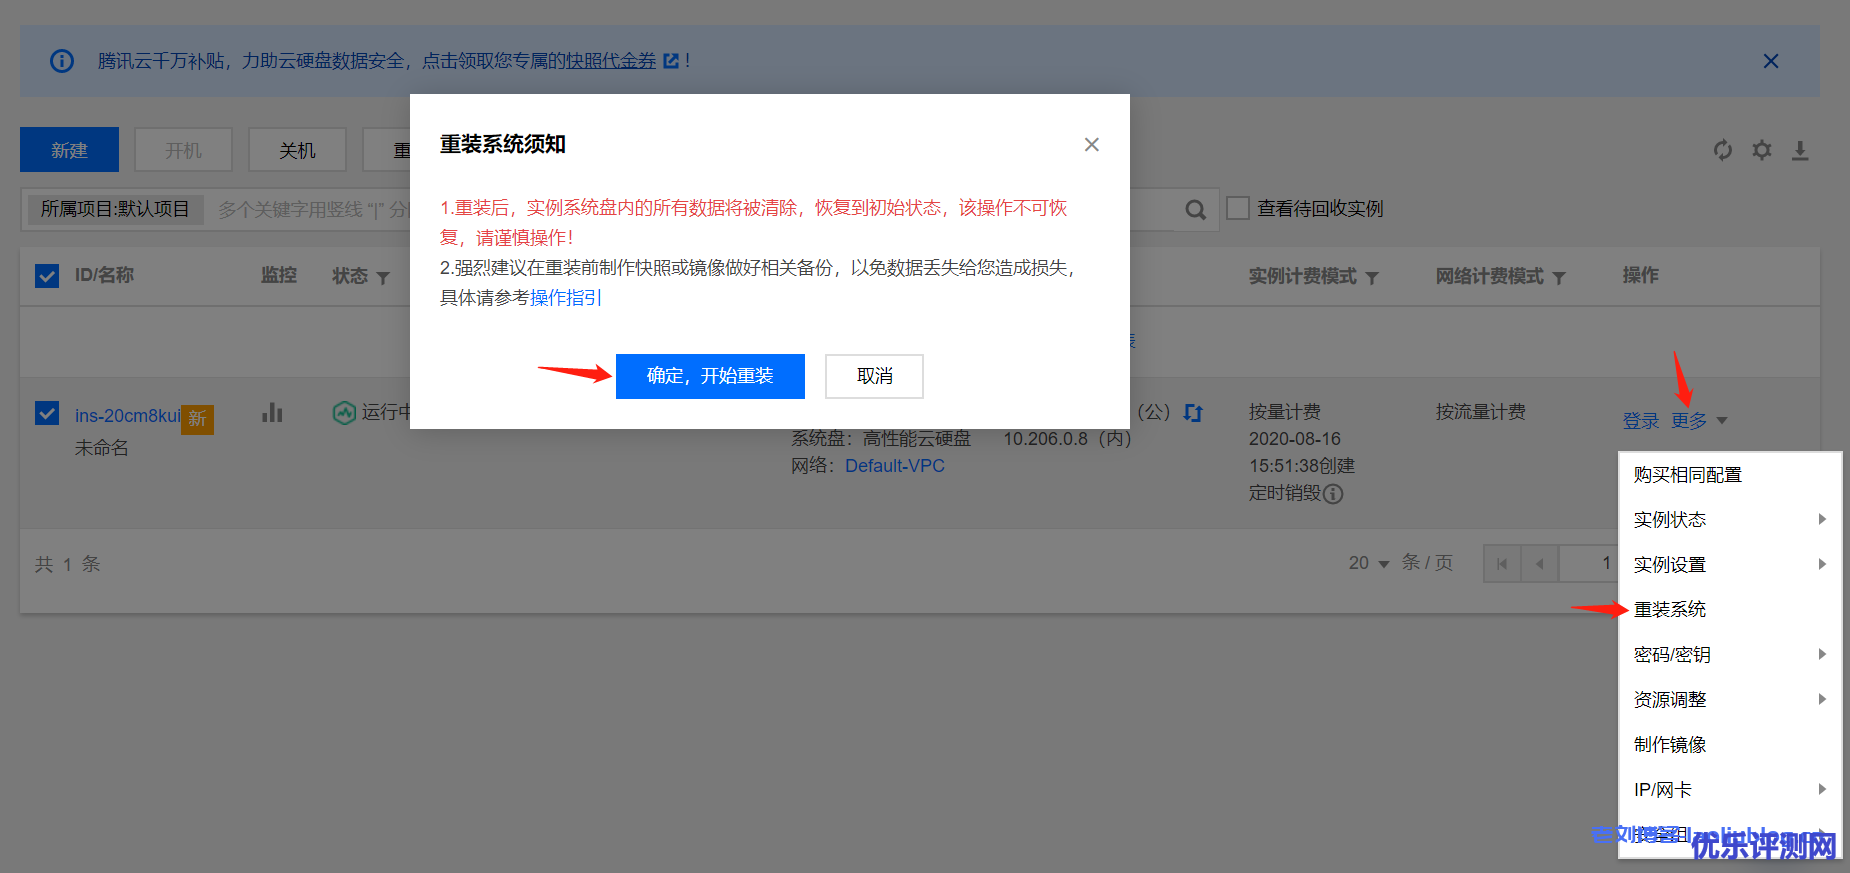Click the ID/名称 column header
Viewport: 1850px width, 873px height.
[x=104, y=276]
